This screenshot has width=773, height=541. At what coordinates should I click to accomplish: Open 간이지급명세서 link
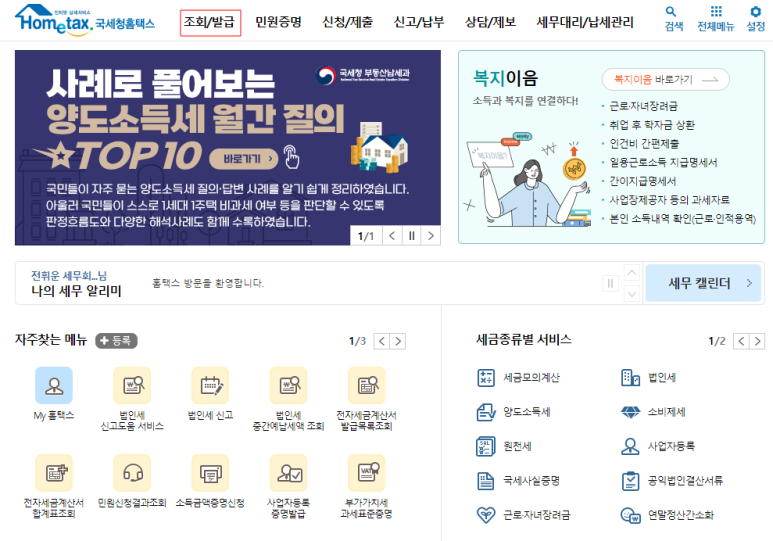642,181
